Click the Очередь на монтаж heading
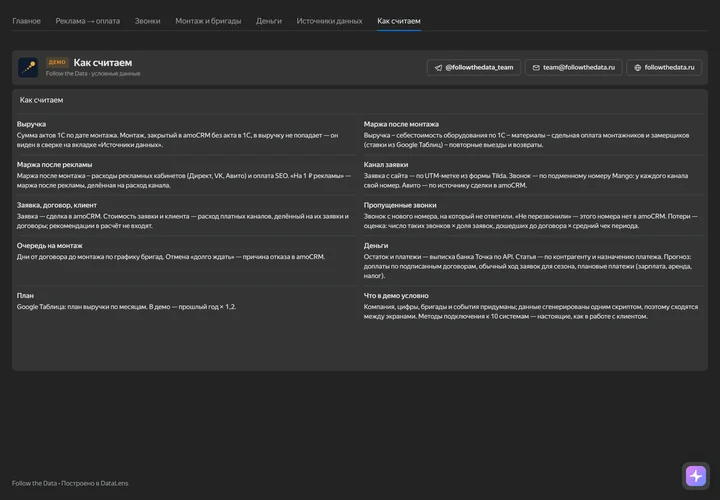Viewport: 720px width, 500px height. point(50,246)
